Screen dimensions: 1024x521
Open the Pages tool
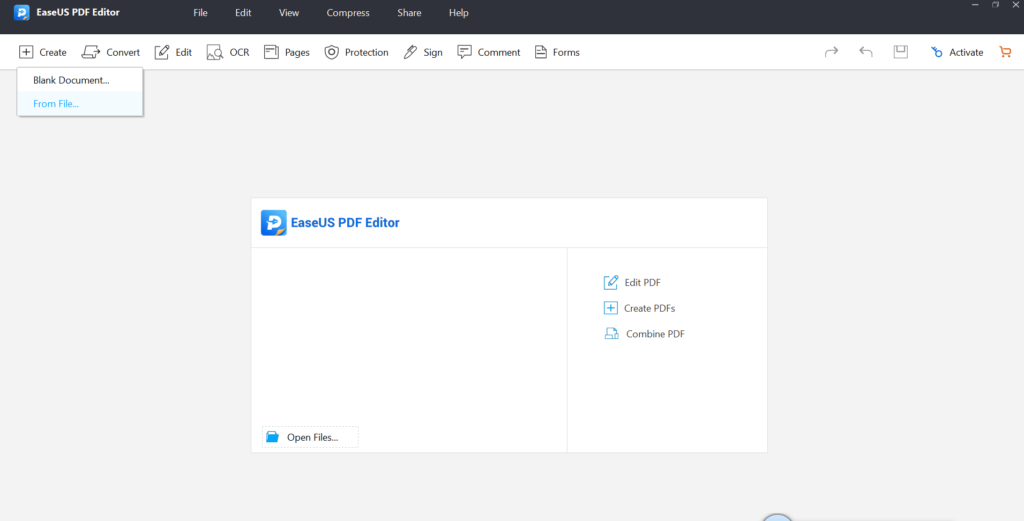point(287,52)
